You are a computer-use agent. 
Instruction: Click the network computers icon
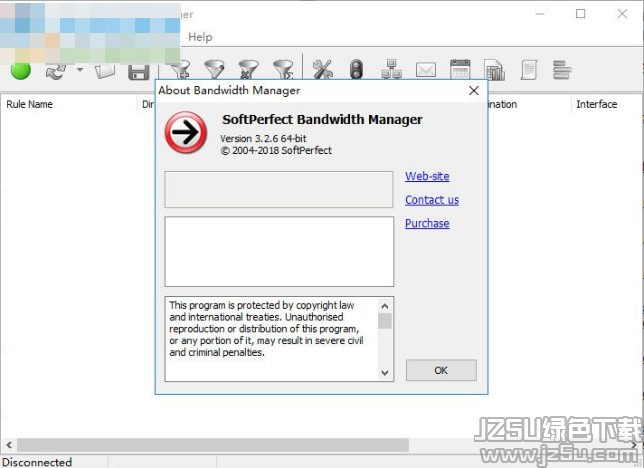391,69
